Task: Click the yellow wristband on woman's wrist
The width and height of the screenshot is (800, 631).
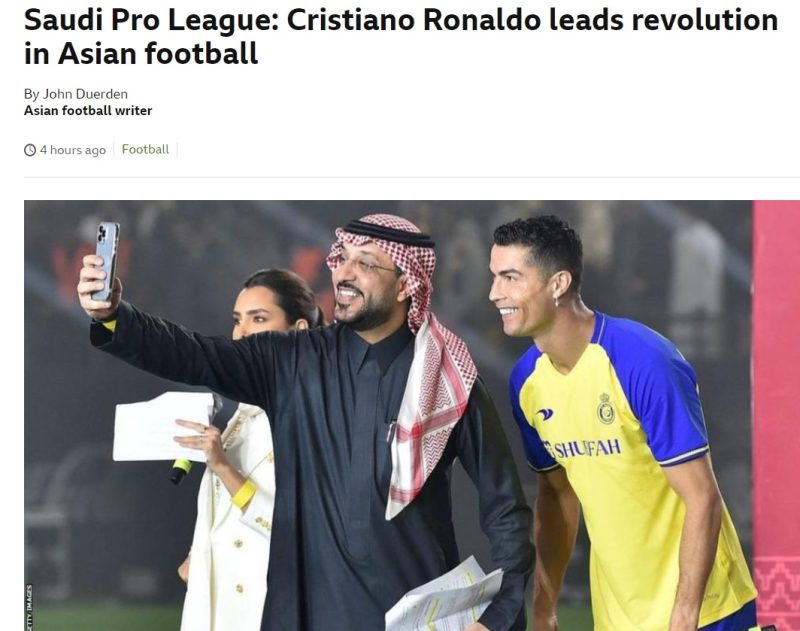Action: point(243,494)
